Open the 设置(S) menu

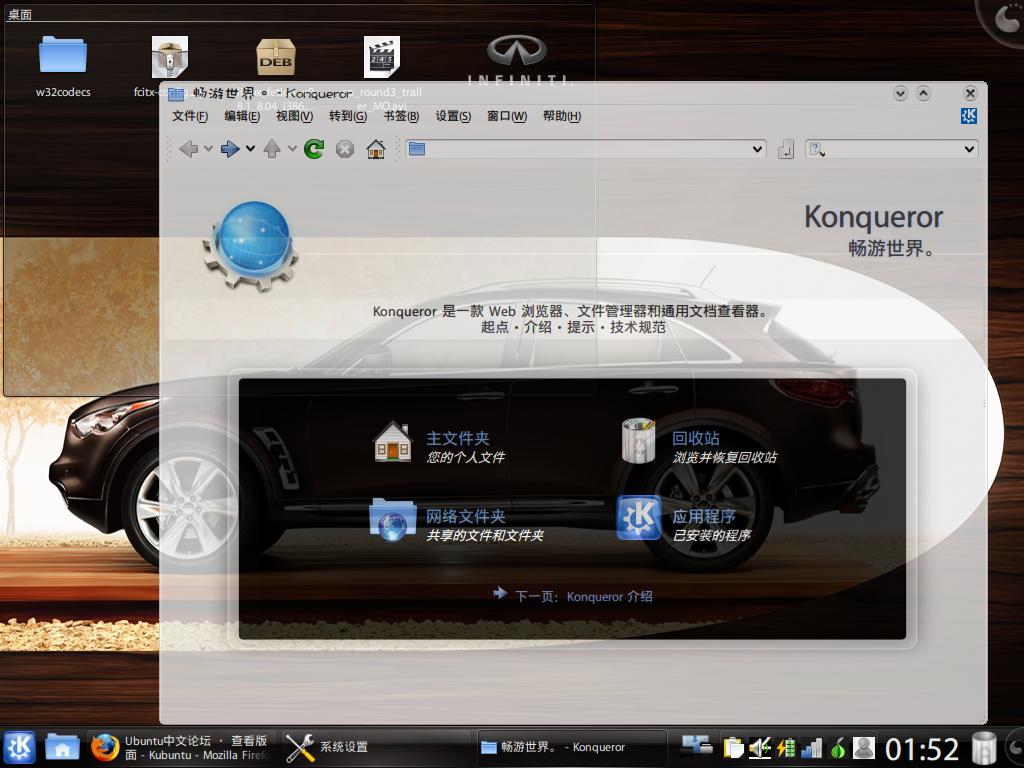pos(453,116)
